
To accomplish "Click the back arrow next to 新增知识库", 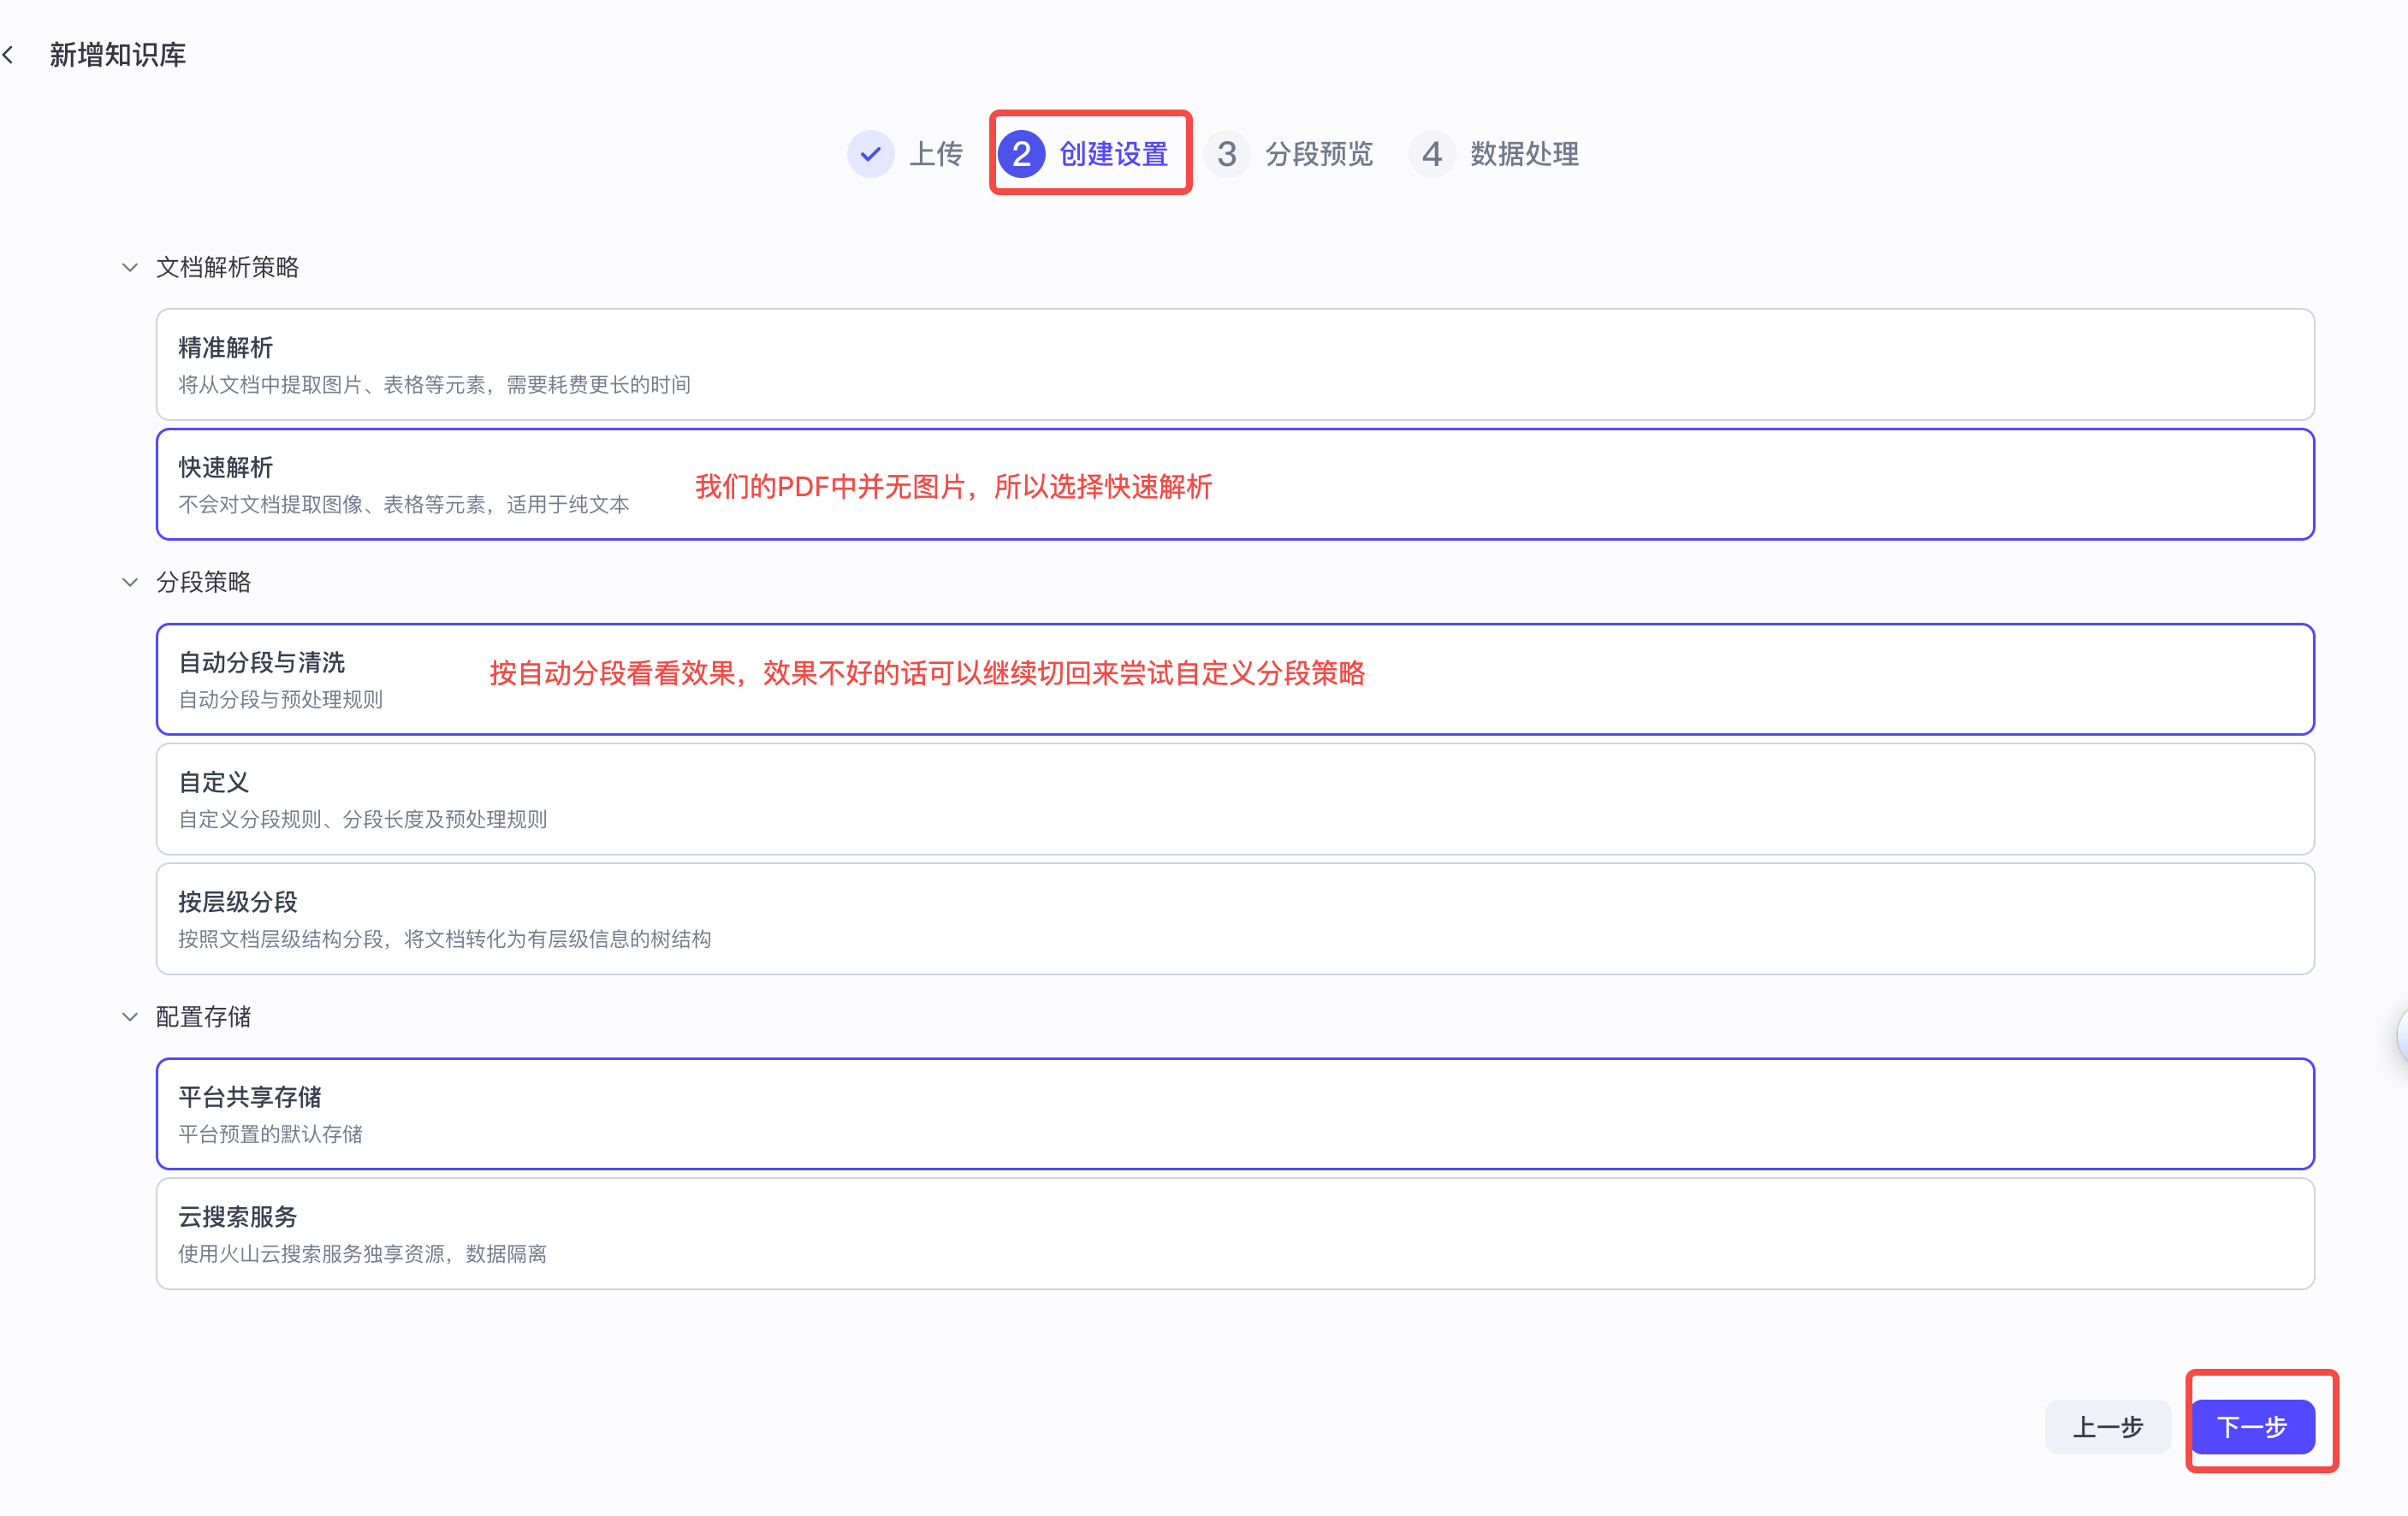I will [x=12, y=53].
